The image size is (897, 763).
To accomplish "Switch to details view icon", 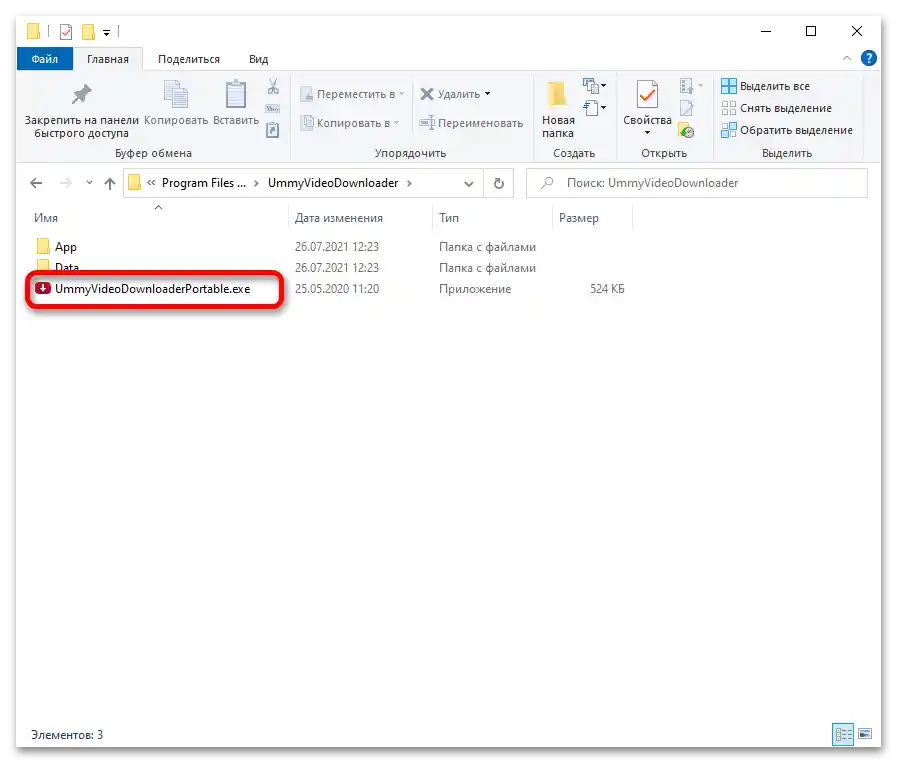I will tap(843, 734).
